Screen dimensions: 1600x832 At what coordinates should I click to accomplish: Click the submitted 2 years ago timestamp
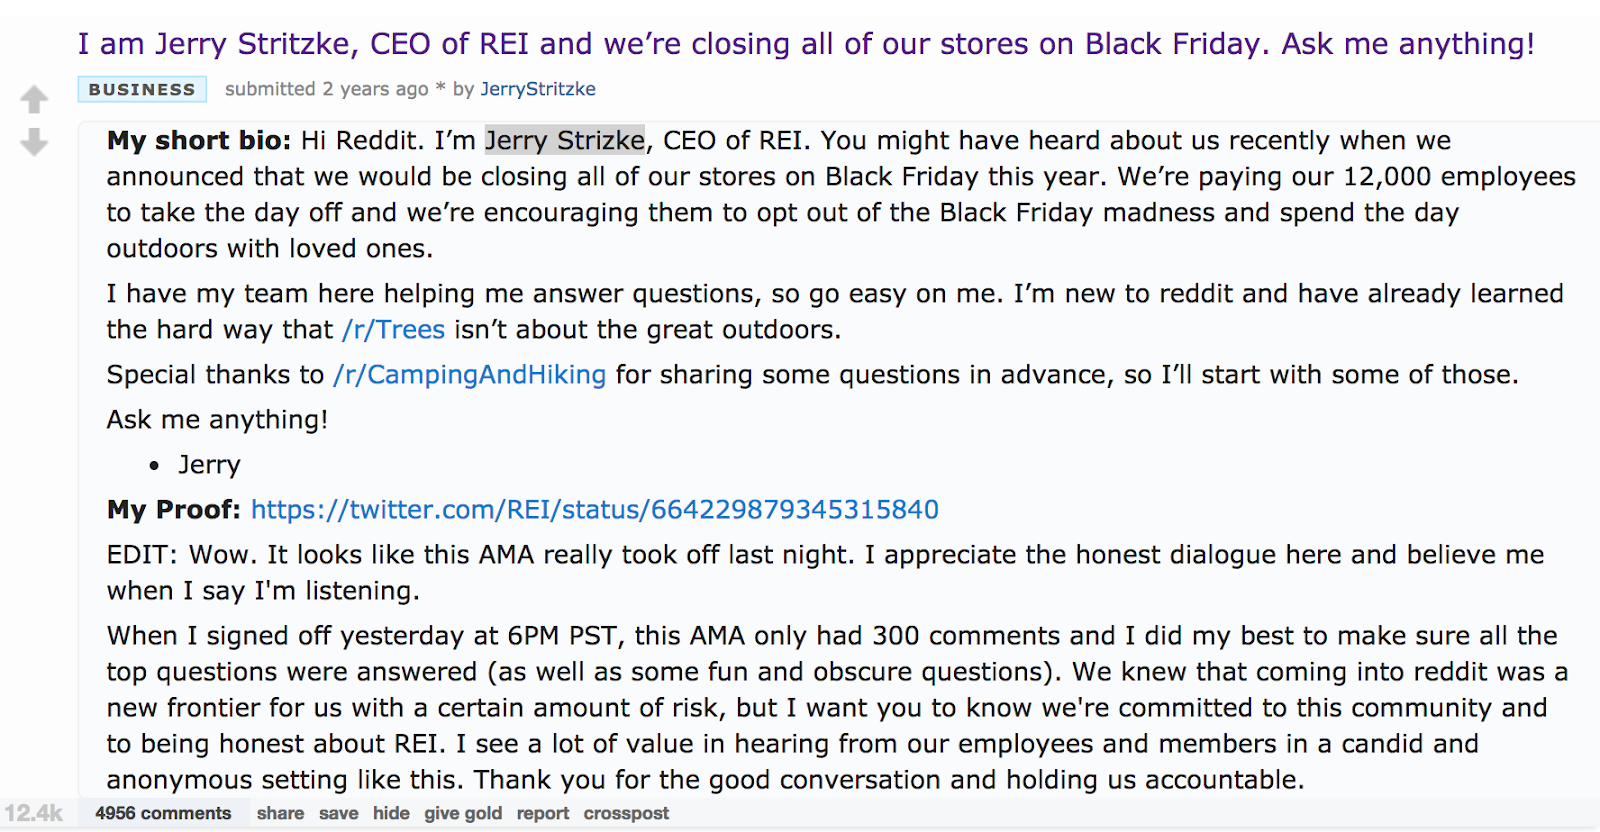tap(325, 89)
